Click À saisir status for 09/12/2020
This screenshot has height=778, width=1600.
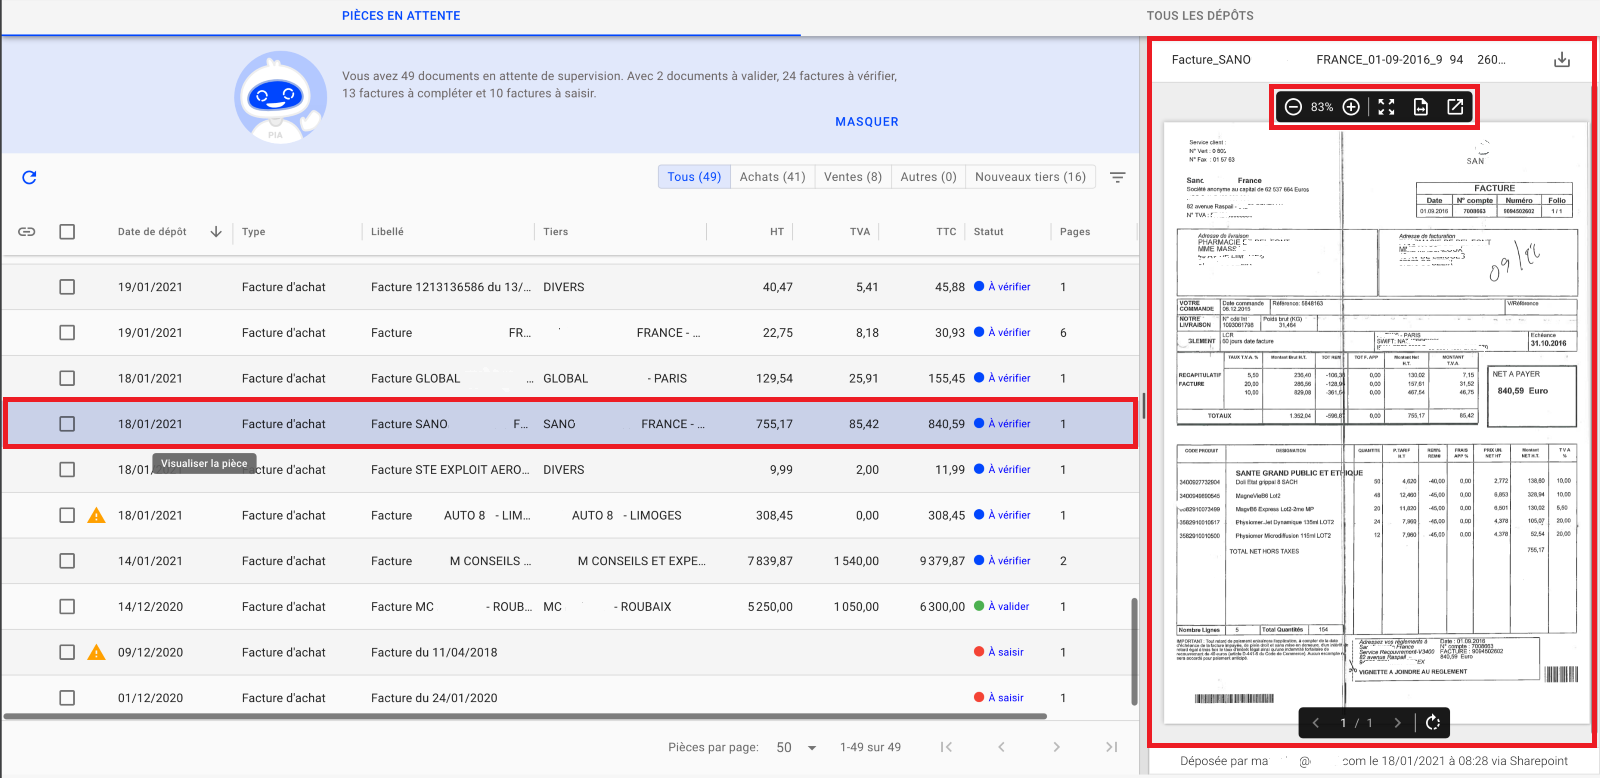[999, 652]
